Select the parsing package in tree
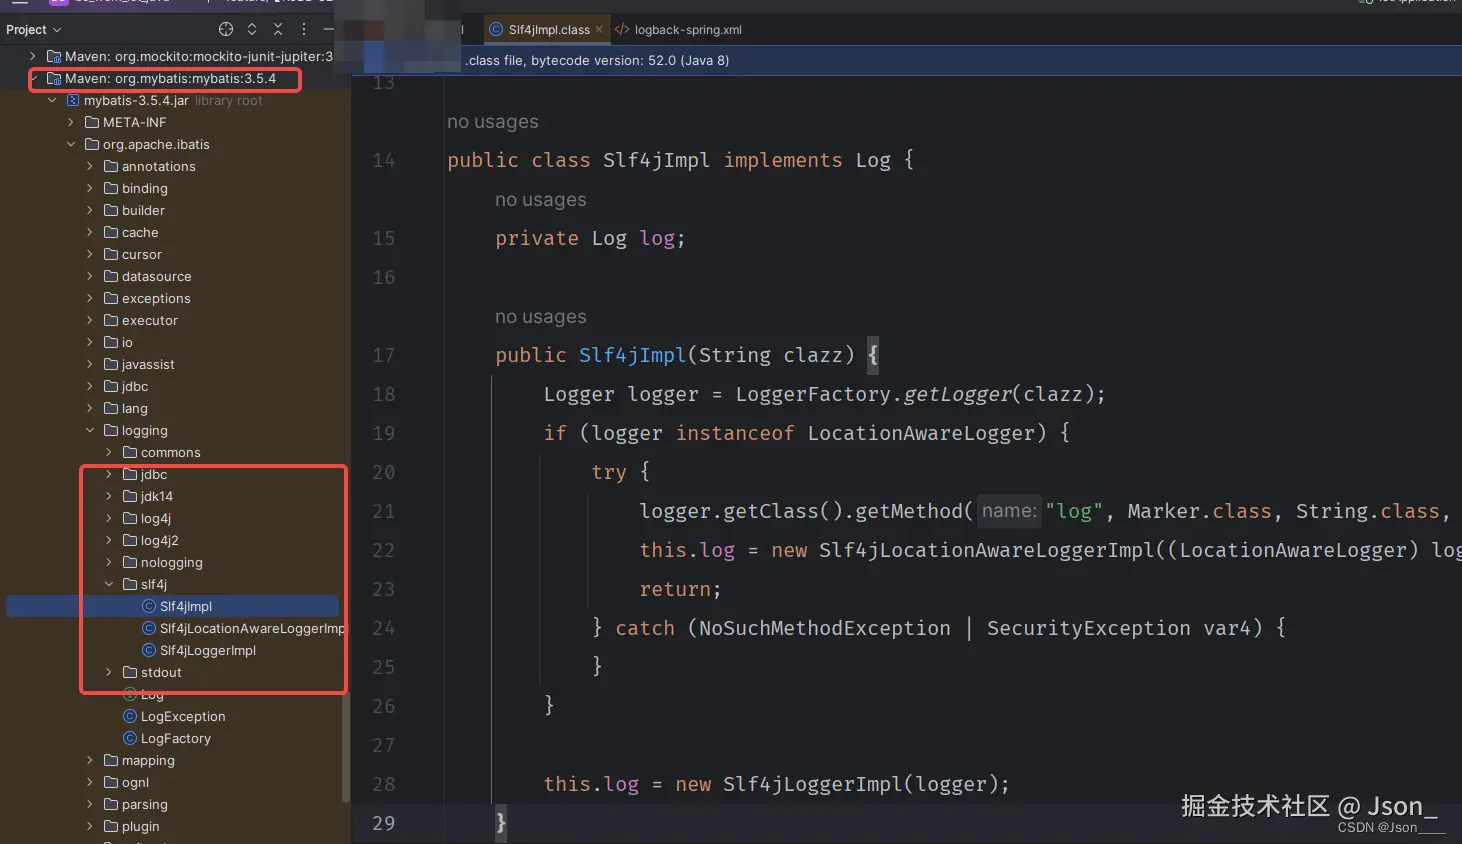Image resolution: width=1462 pixels, height=844 pixels. 145,804
